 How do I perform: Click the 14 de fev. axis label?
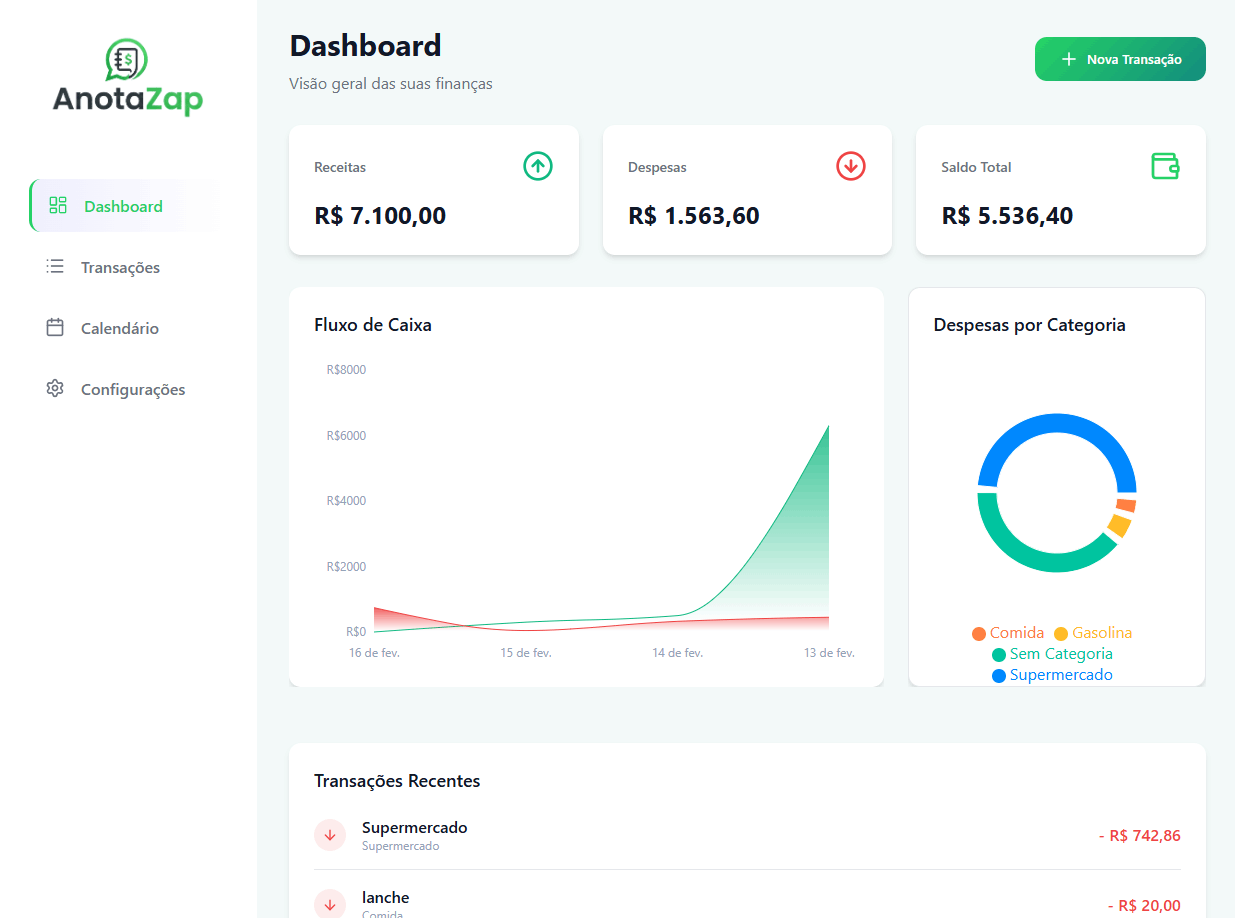tap(677, 651)
